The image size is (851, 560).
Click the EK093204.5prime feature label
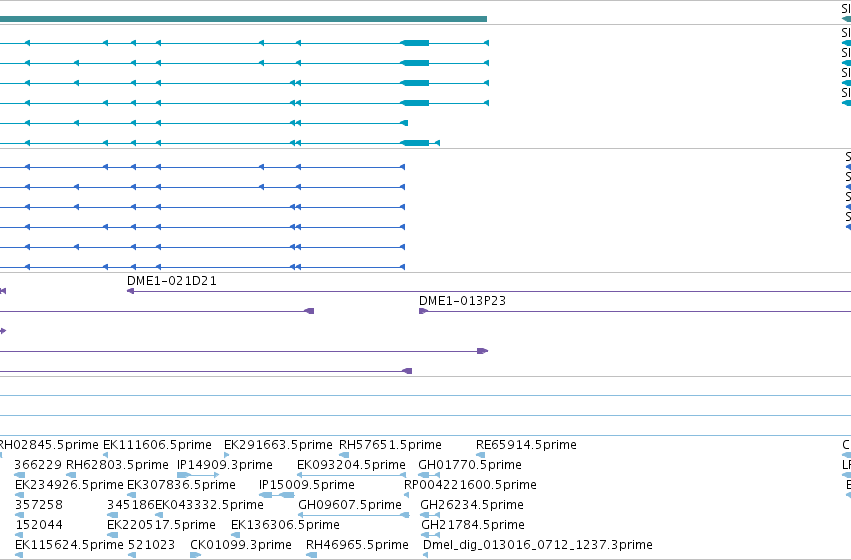pyautogui.click(x=351, y=465)
